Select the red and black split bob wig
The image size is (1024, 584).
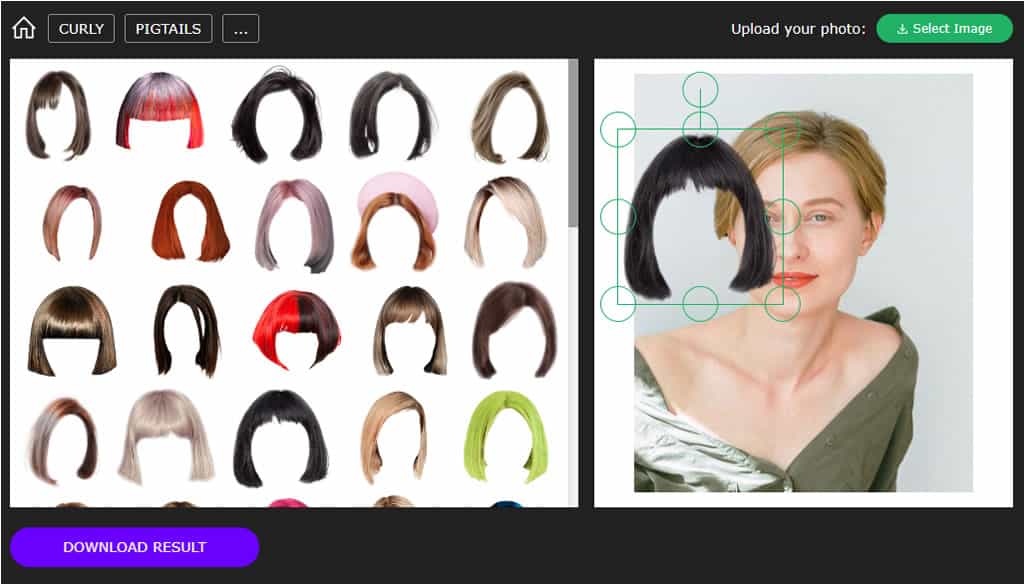[x=296, y=330]
